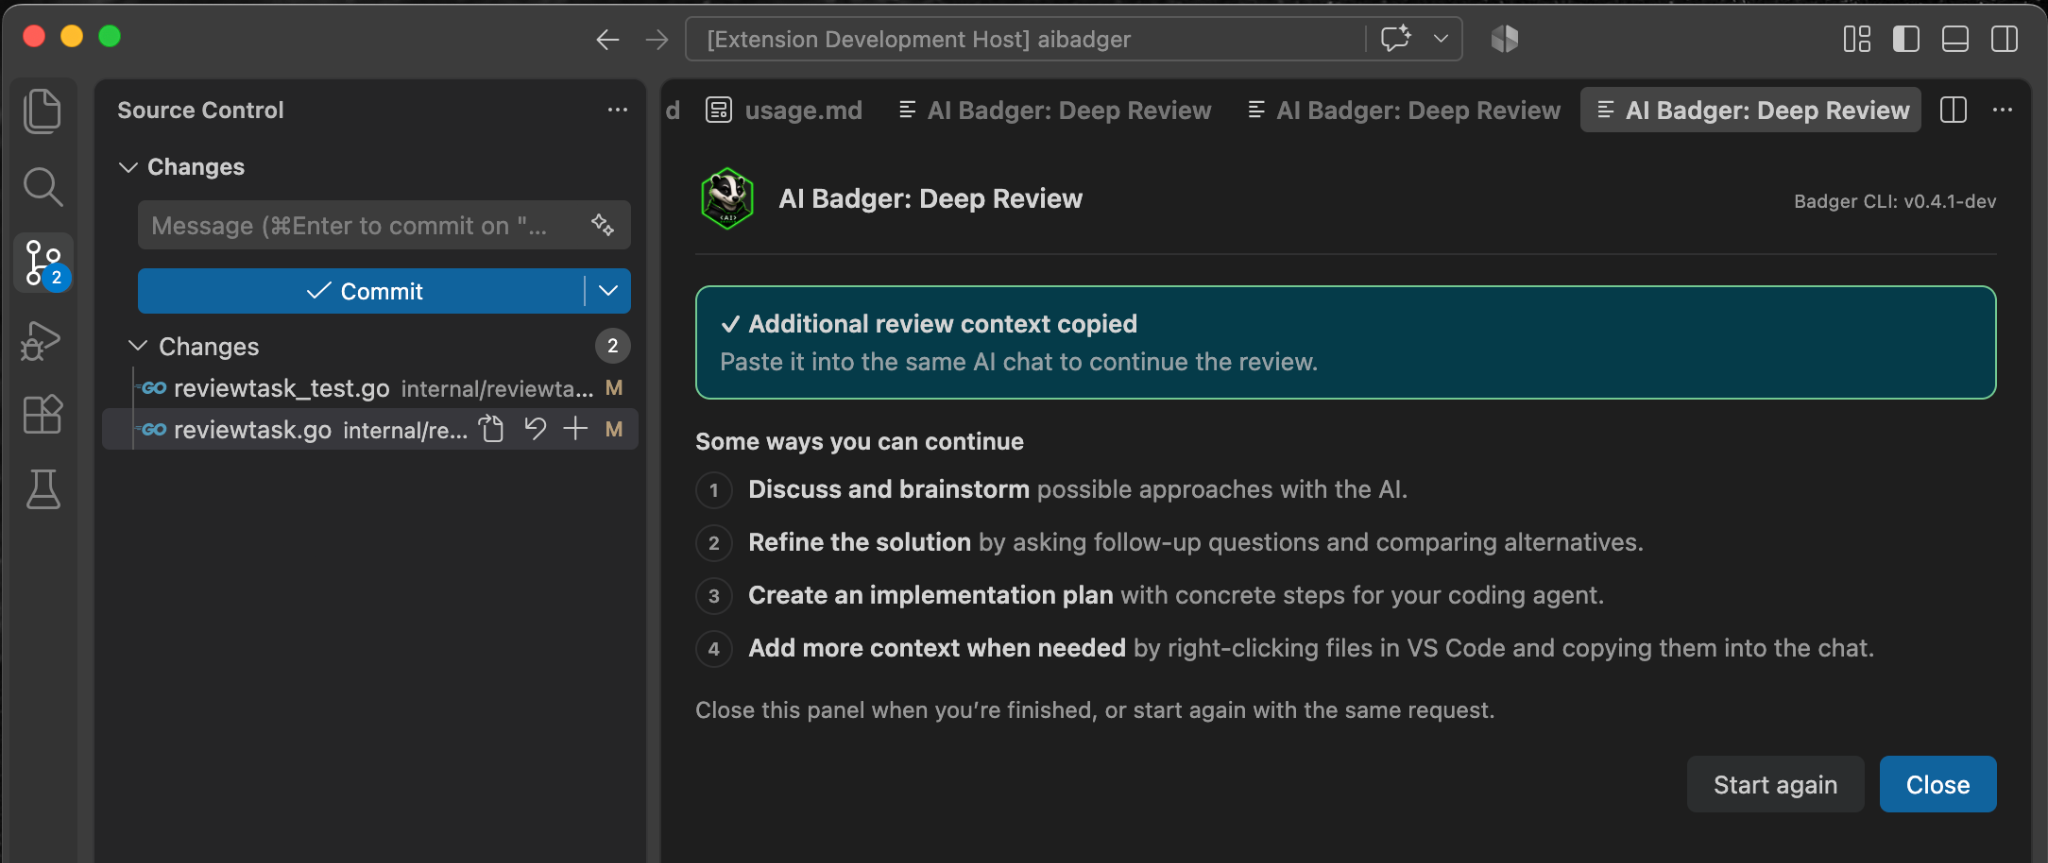The width and height of the screenshot is (2048, 863).
Task: Go forward with the right arrow
Action: point(657,40)
